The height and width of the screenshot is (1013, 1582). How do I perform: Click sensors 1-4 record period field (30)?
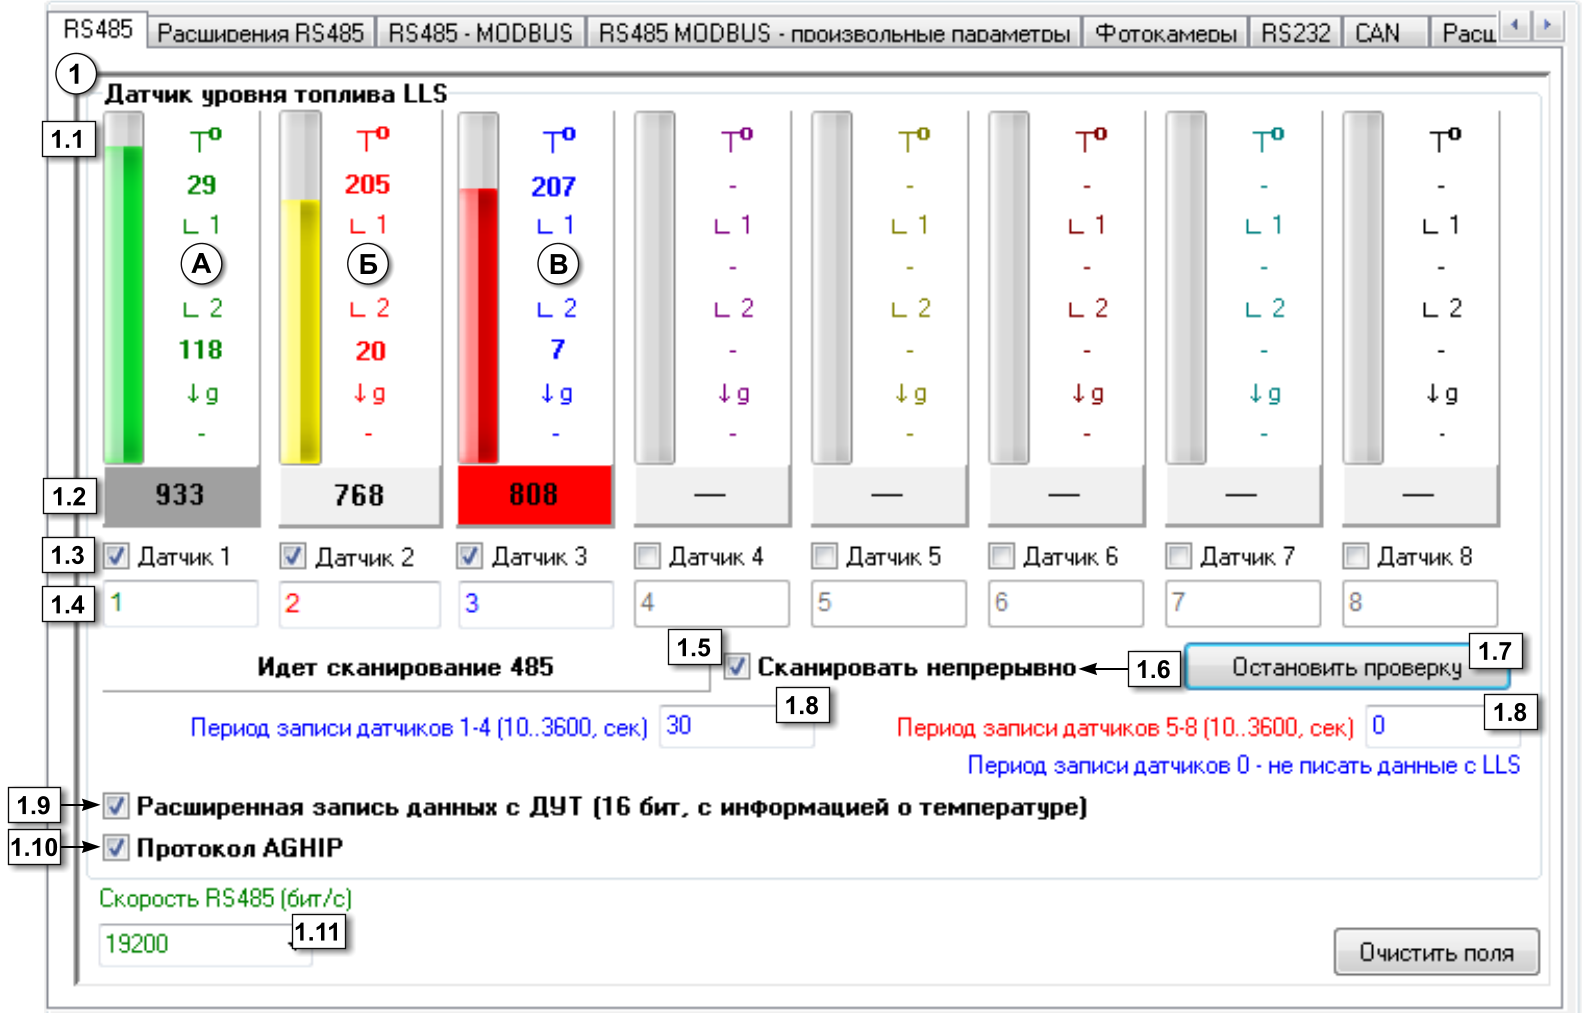point(736,726)
